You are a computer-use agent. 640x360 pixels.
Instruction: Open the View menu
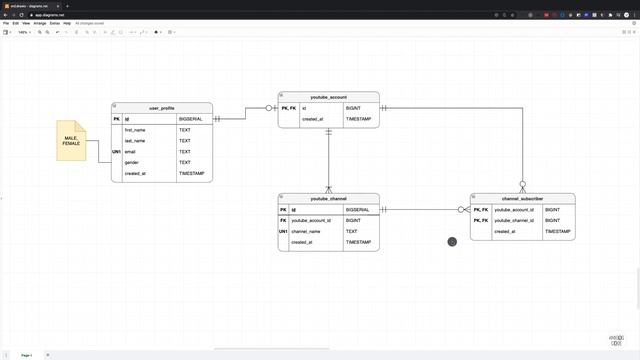tap(26, 23)
